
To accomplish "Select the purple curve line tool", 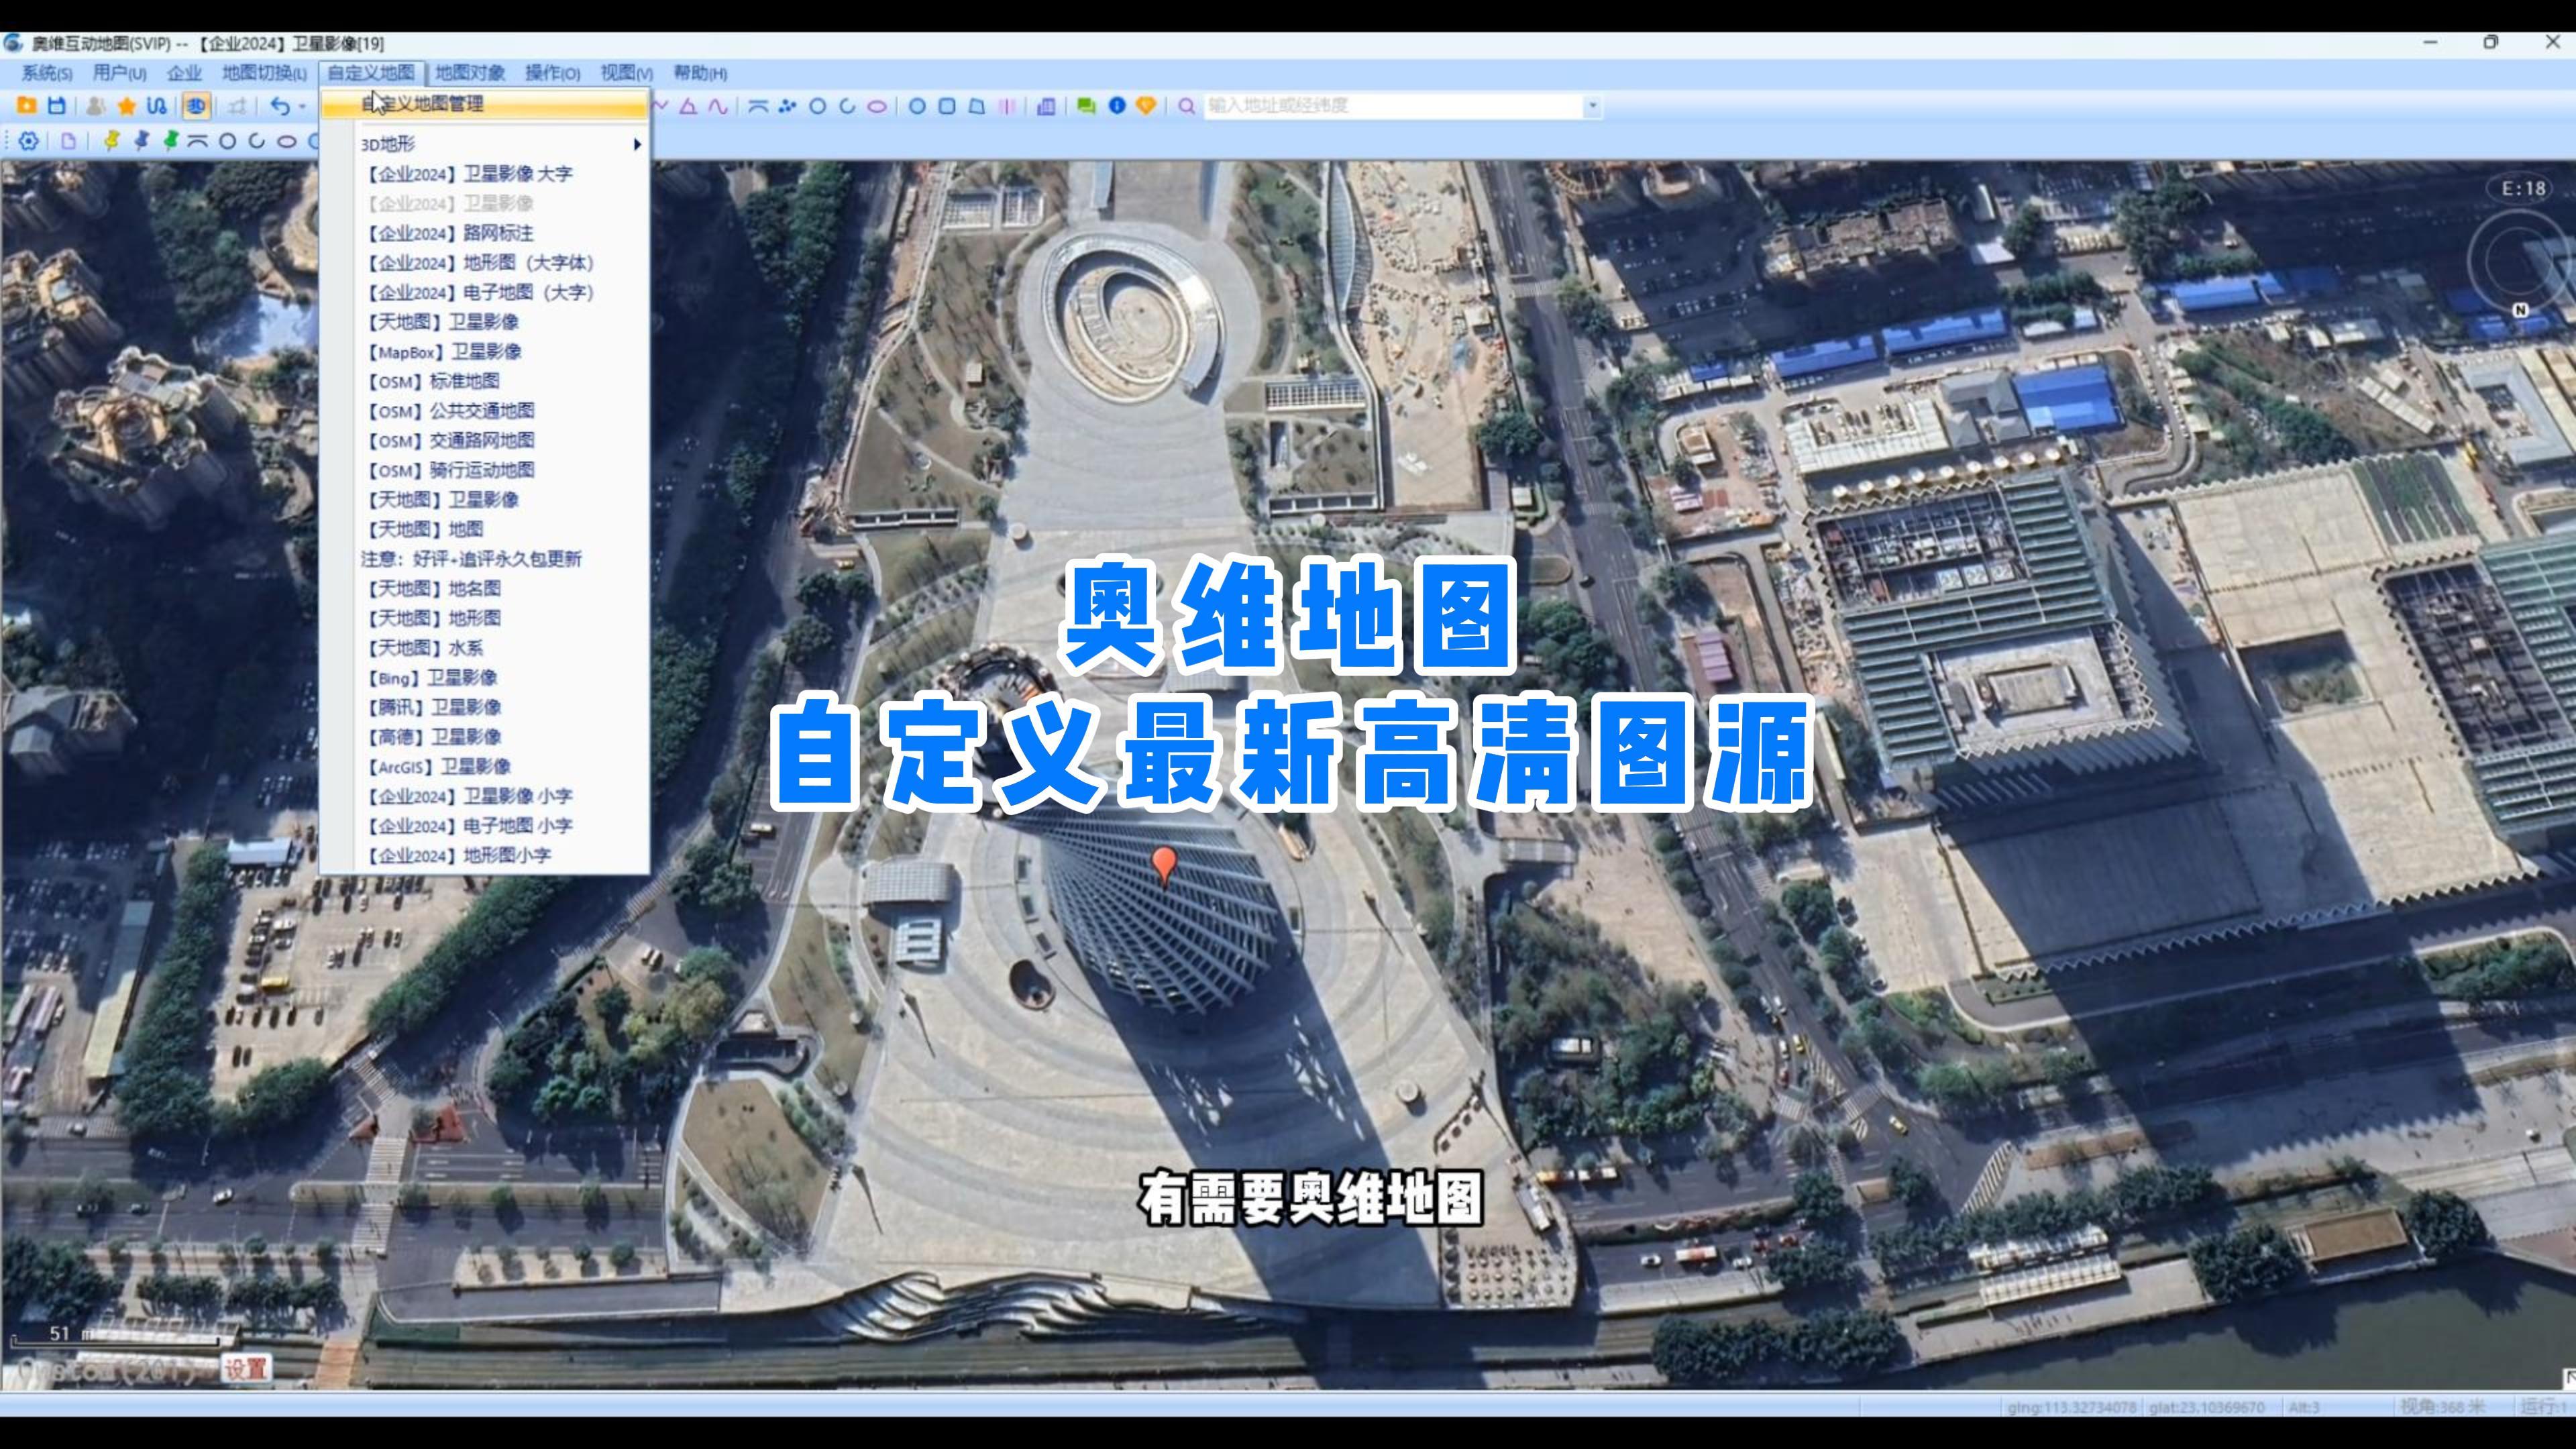I will 718,106.
